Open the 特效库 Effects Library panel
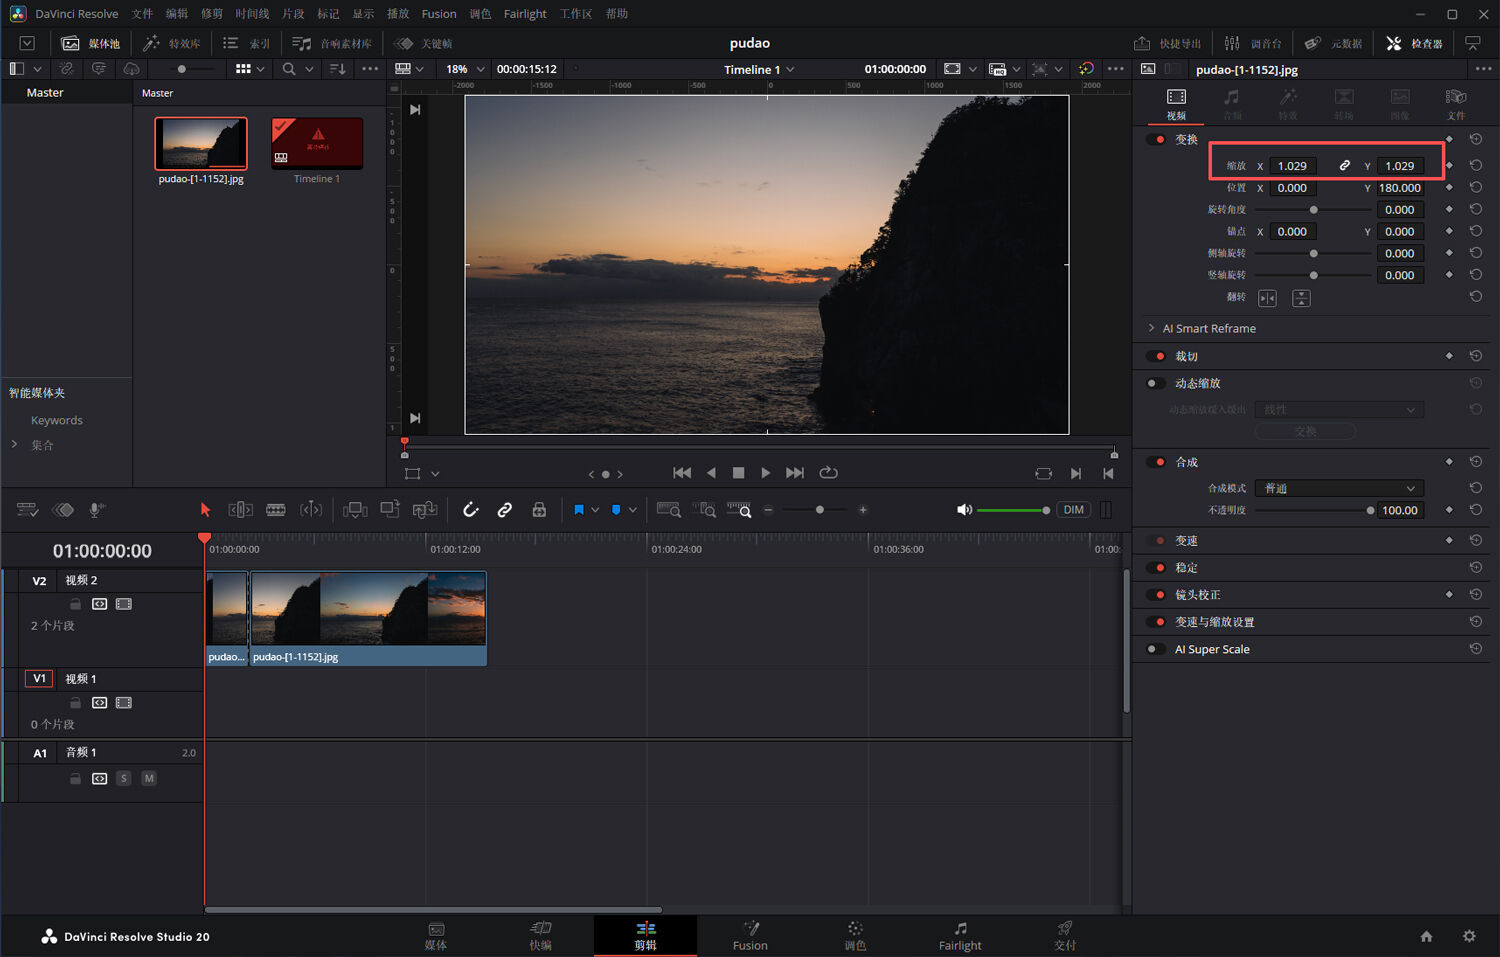The width and height of the screenshot is (1500, 957). (172, 43)
